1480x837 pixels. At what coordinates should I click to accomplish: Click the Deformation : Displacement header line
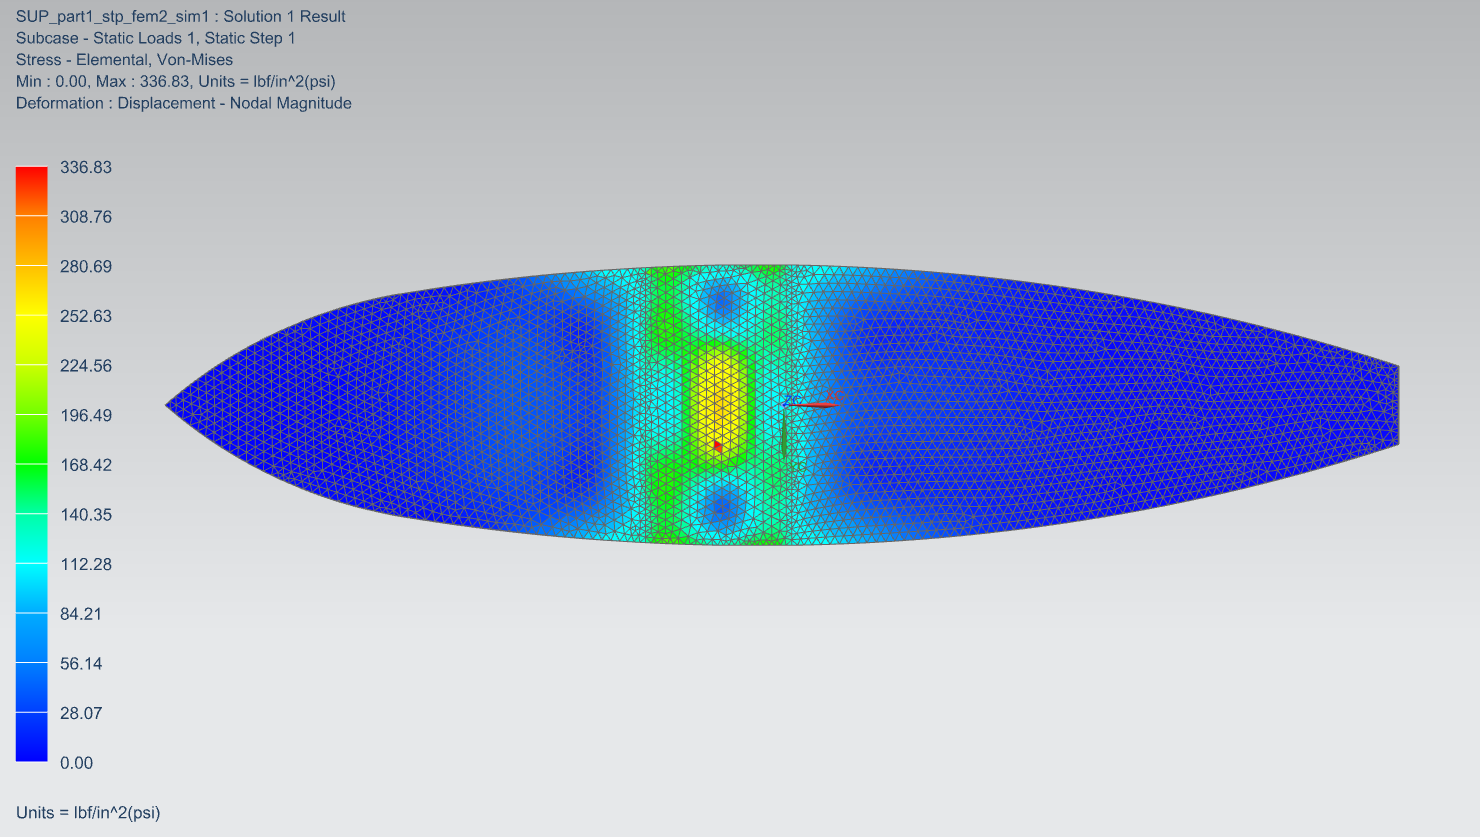click(x=184, y=103)
